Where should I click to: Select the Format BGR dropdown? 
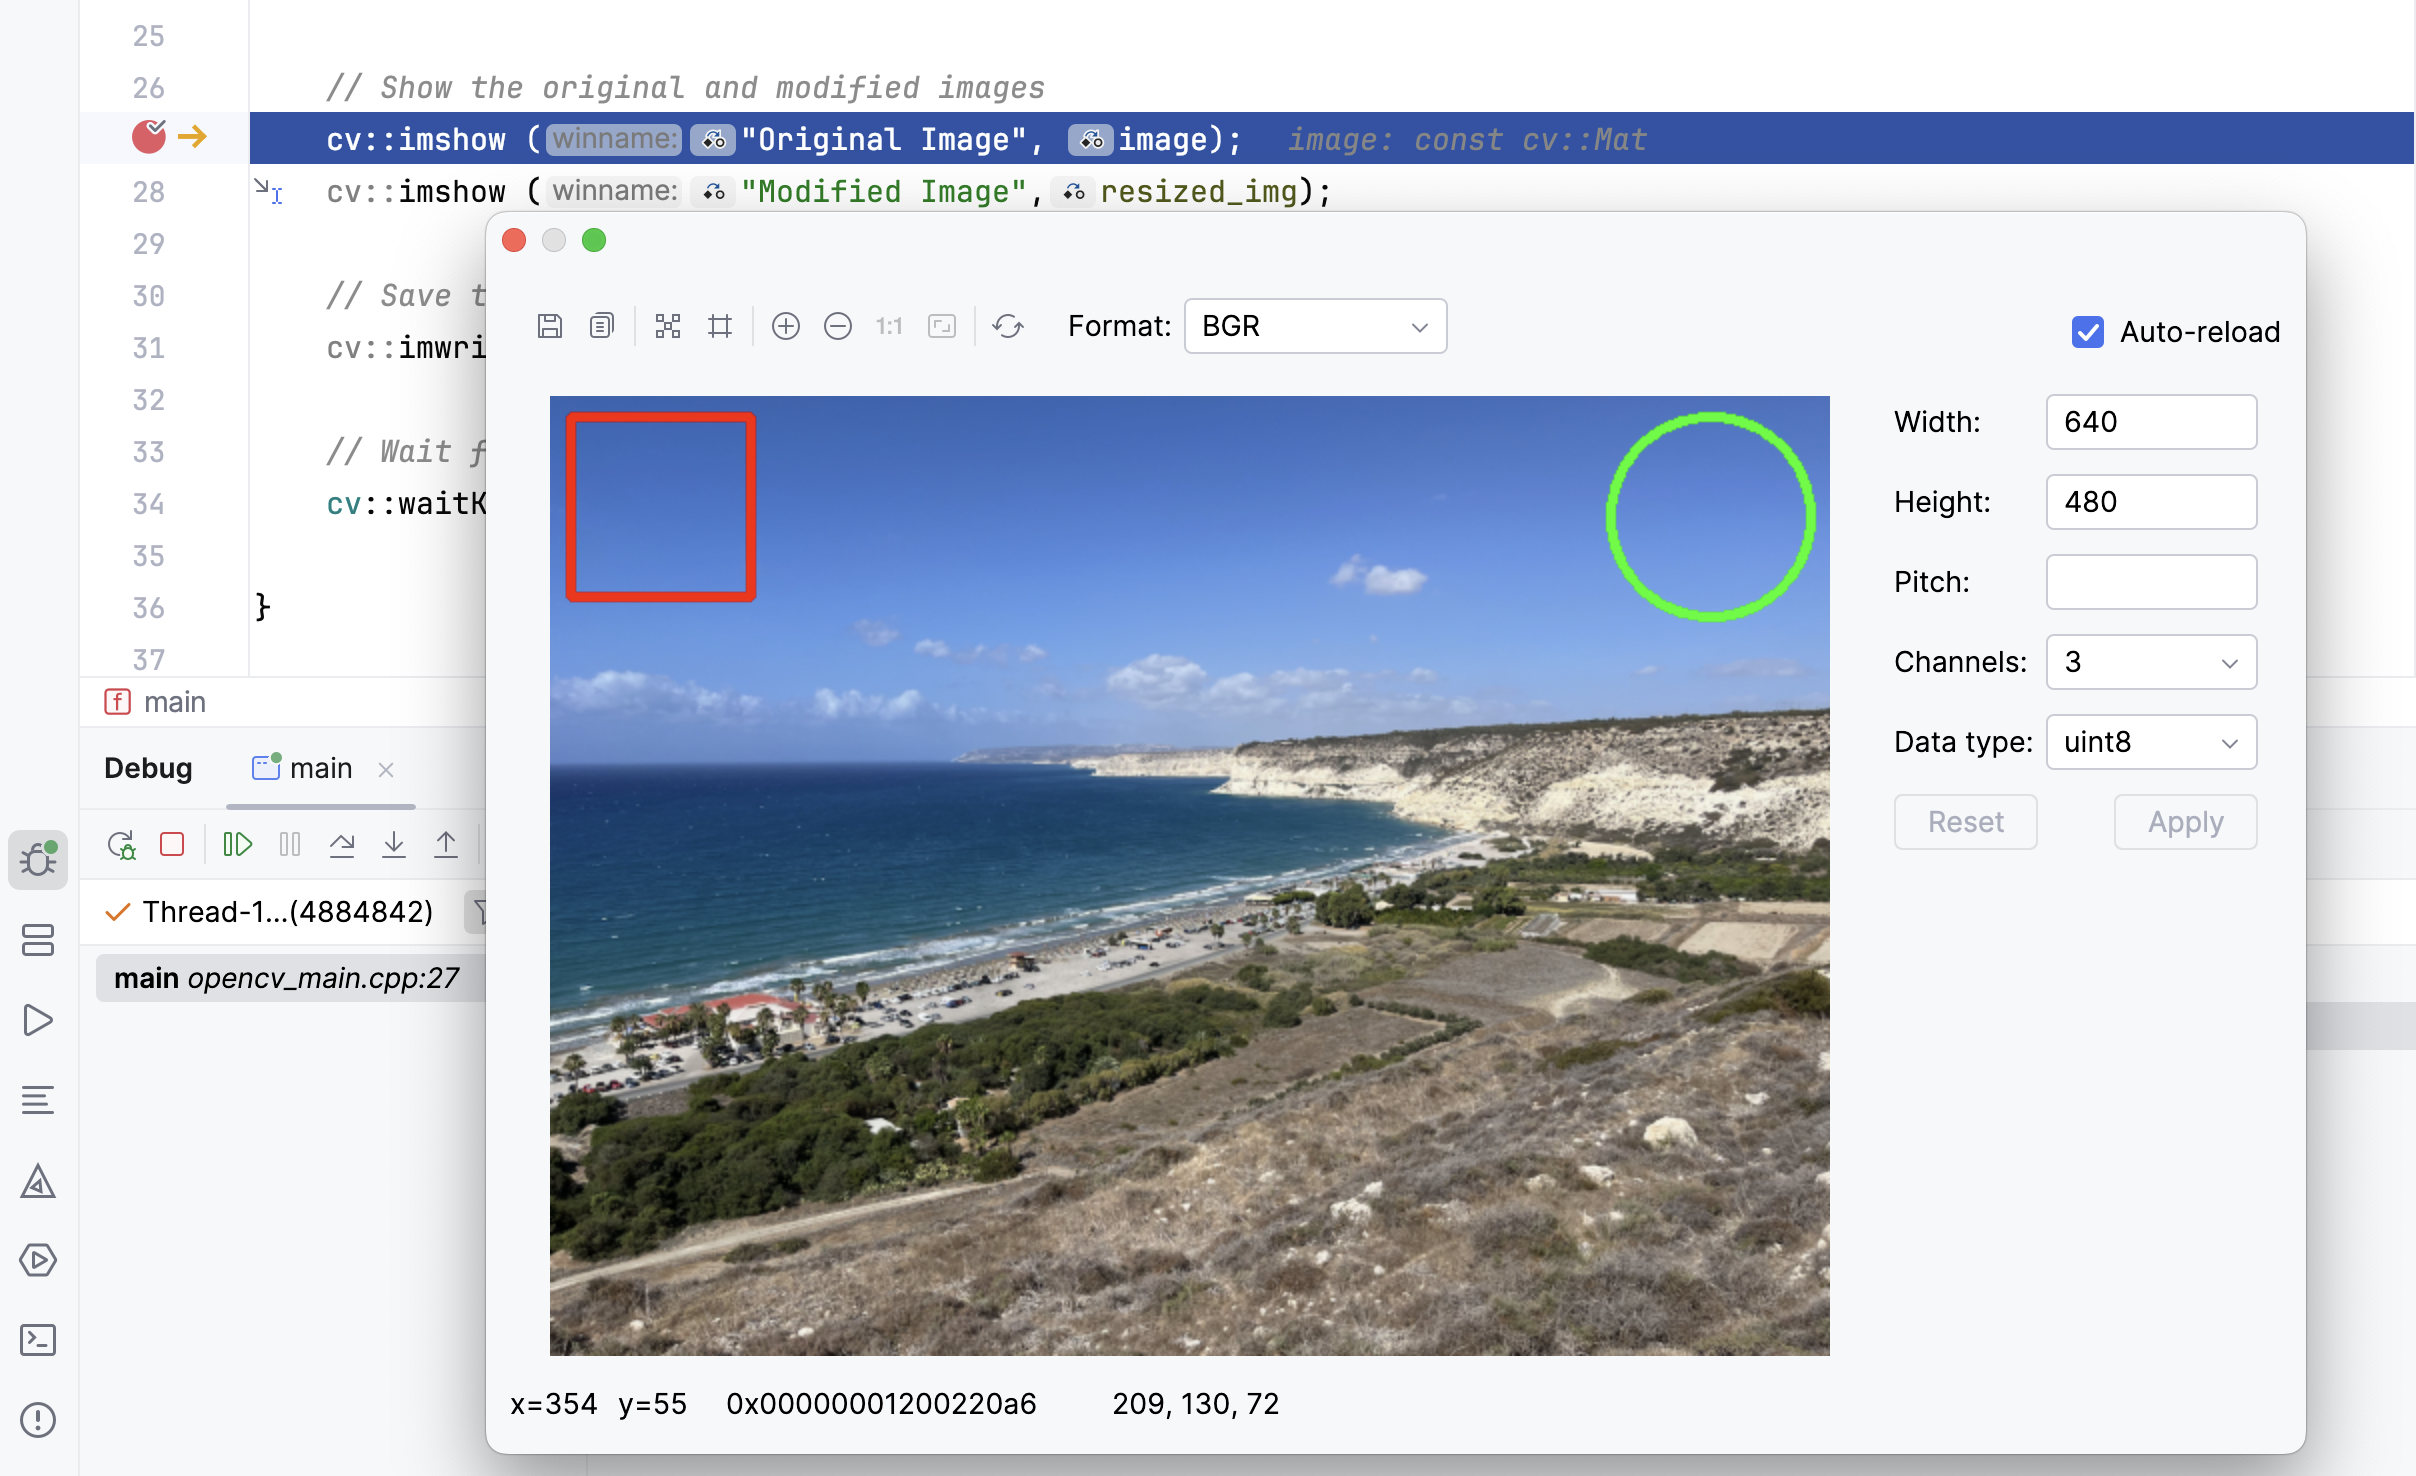tap(1315, 326)
